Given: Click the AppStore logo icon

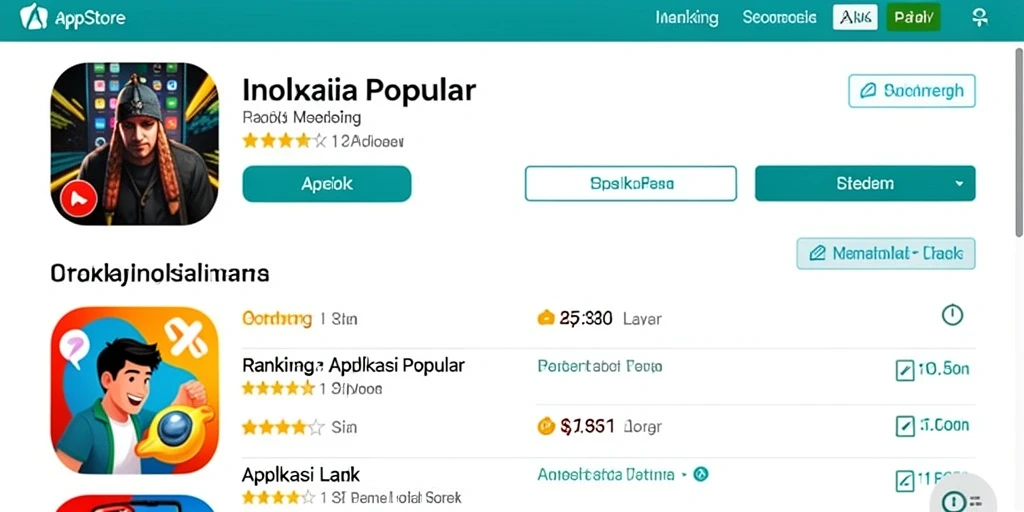Looking at the screenshot, I should [x=34, y=18].
